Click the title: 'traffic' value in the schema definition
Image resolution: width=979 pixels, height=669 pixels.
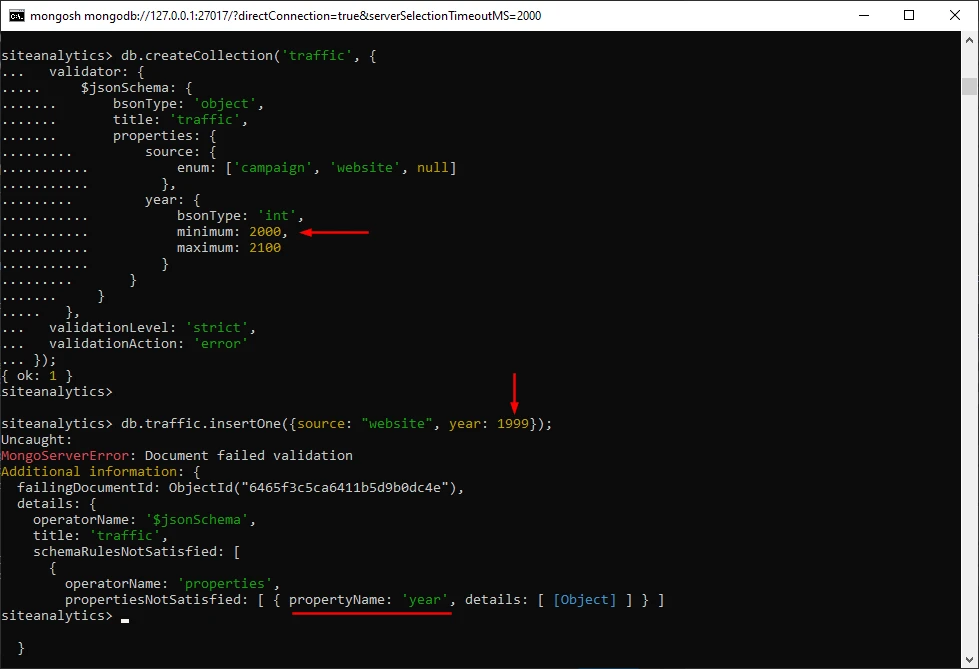click(x=204, y=119)
